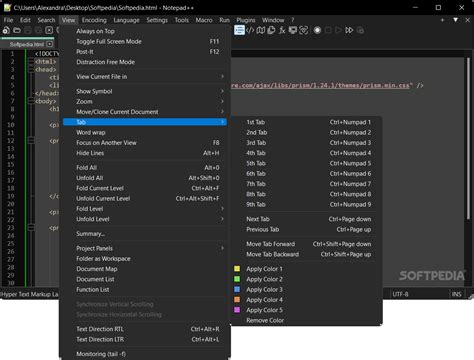Click the prism.min.css URL link in the editor
This screenshot has width=474, height=360.
point(320,86)
